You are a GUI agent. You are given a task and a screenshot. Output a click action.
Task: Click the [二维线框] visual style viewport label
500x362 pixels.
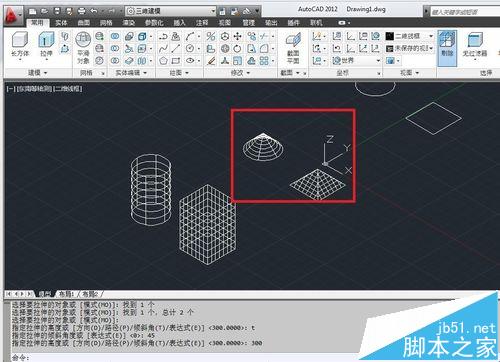[x=68, y=89]
